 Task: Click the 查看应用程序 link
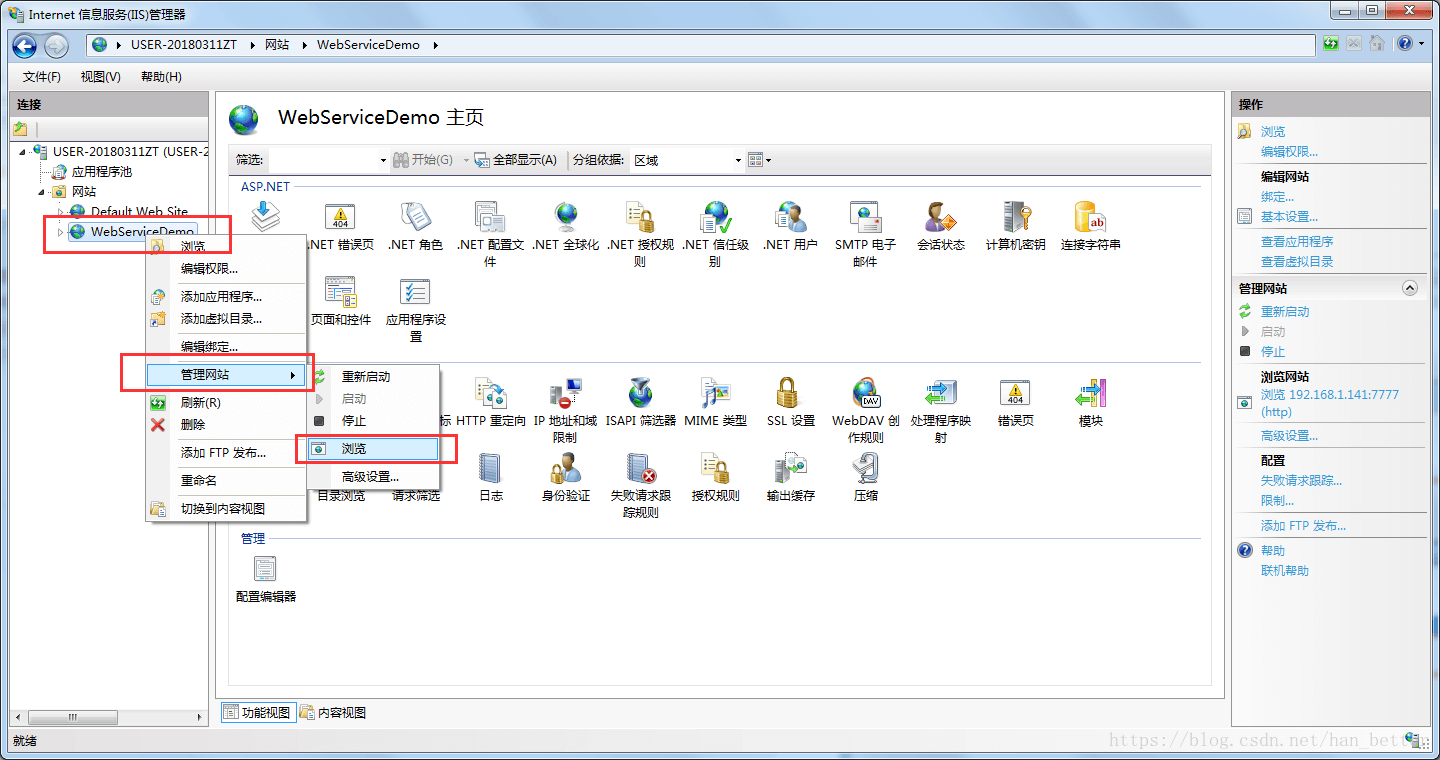[1297, 242]
